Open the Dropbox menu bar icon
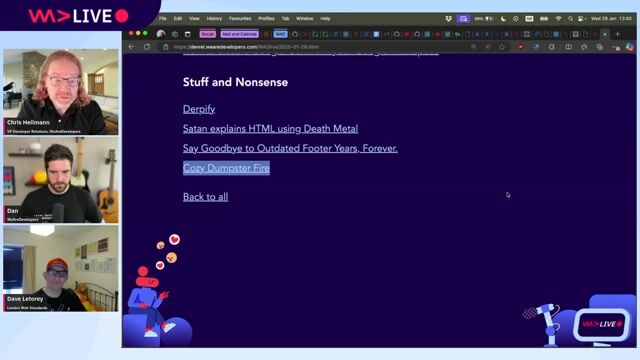The height and width of the screenshot is (360, 640). click(449, 19)
